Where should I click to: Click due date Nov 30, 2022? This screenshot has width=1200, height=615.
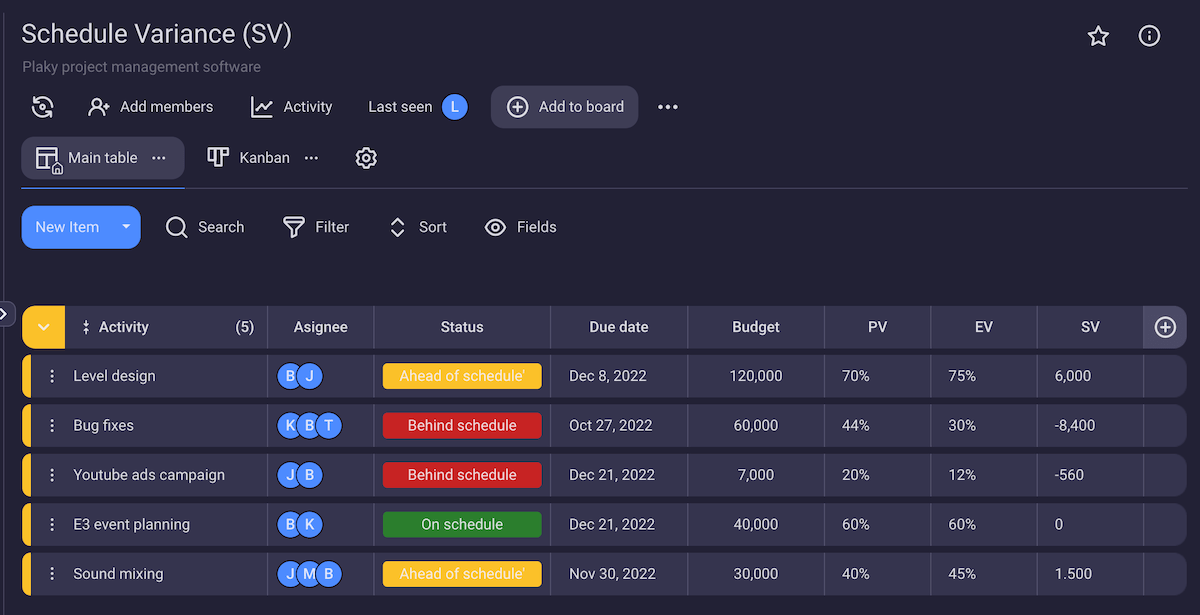click(x=612, y=574)
